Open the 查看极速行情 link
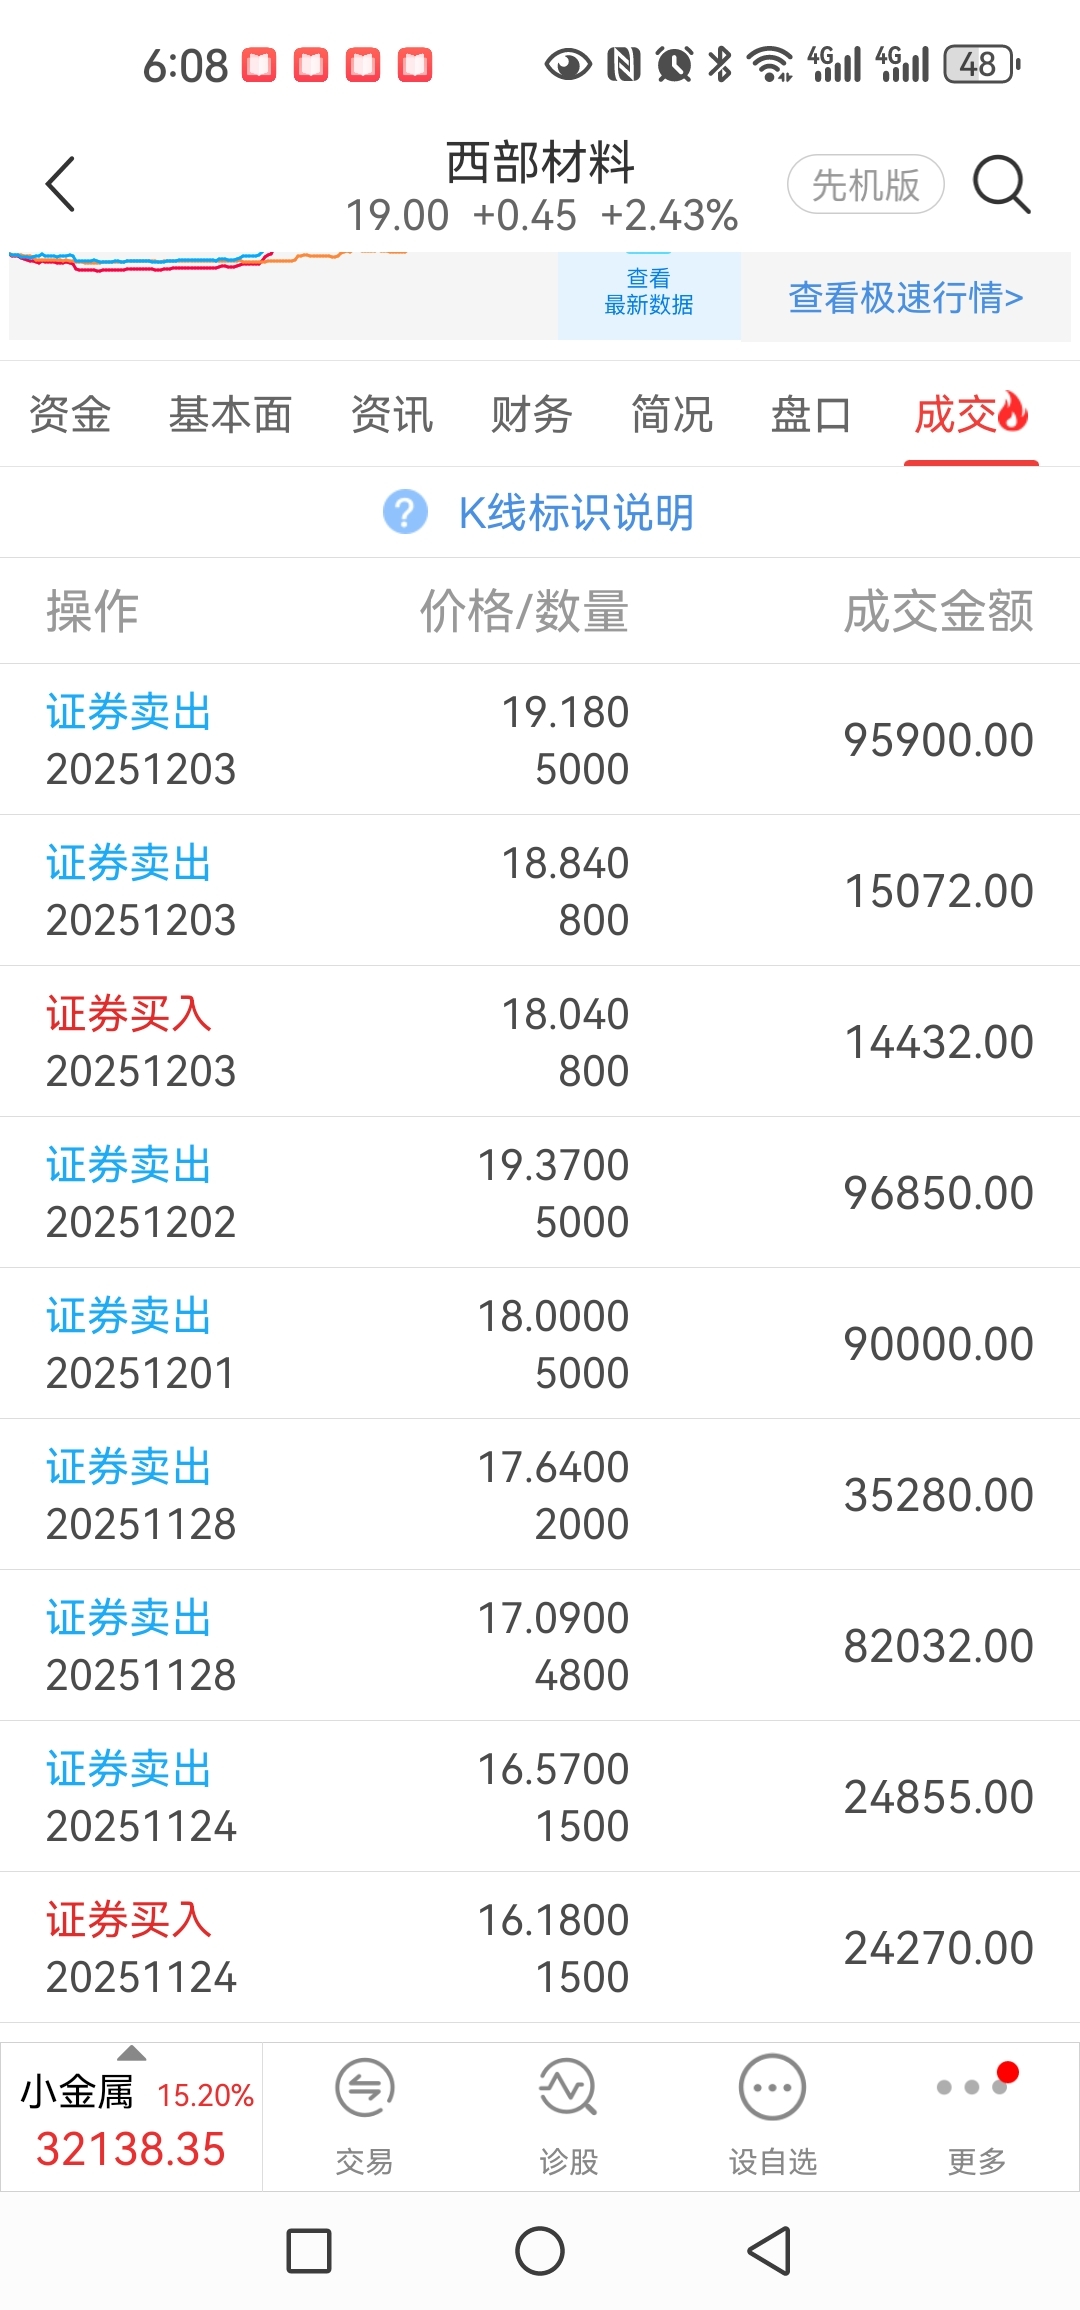Viewport: 1080px width, 2310px height. 905,297
